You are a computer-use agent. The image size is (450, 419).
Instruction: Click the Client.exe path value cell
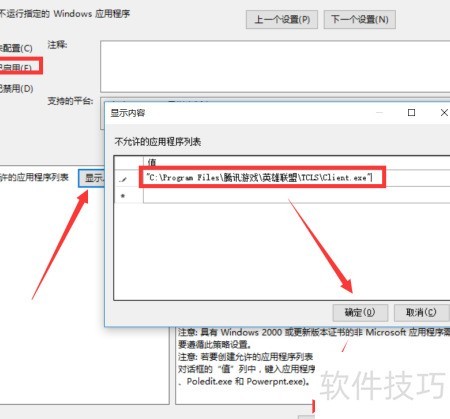click(297, 178)
